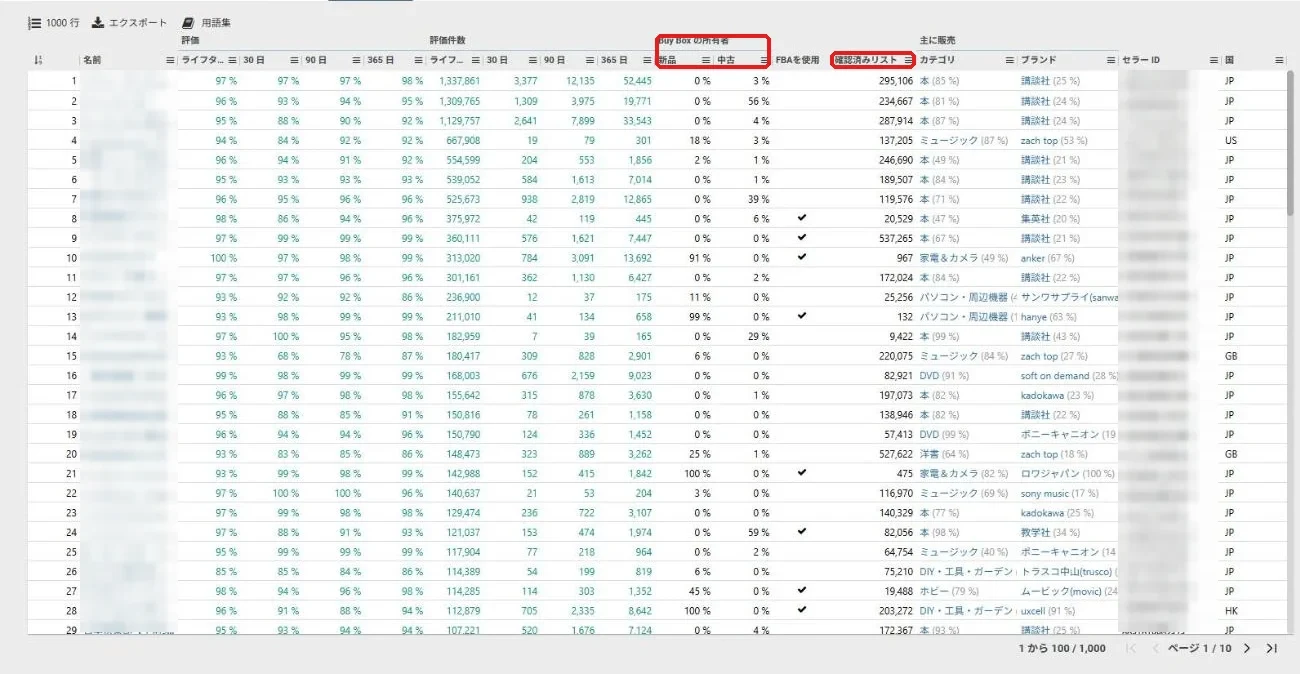Open the カテゴリ column menu icon
Image resolution: width=1300 pixels, height=674 pixels.
coord(1011,60)
